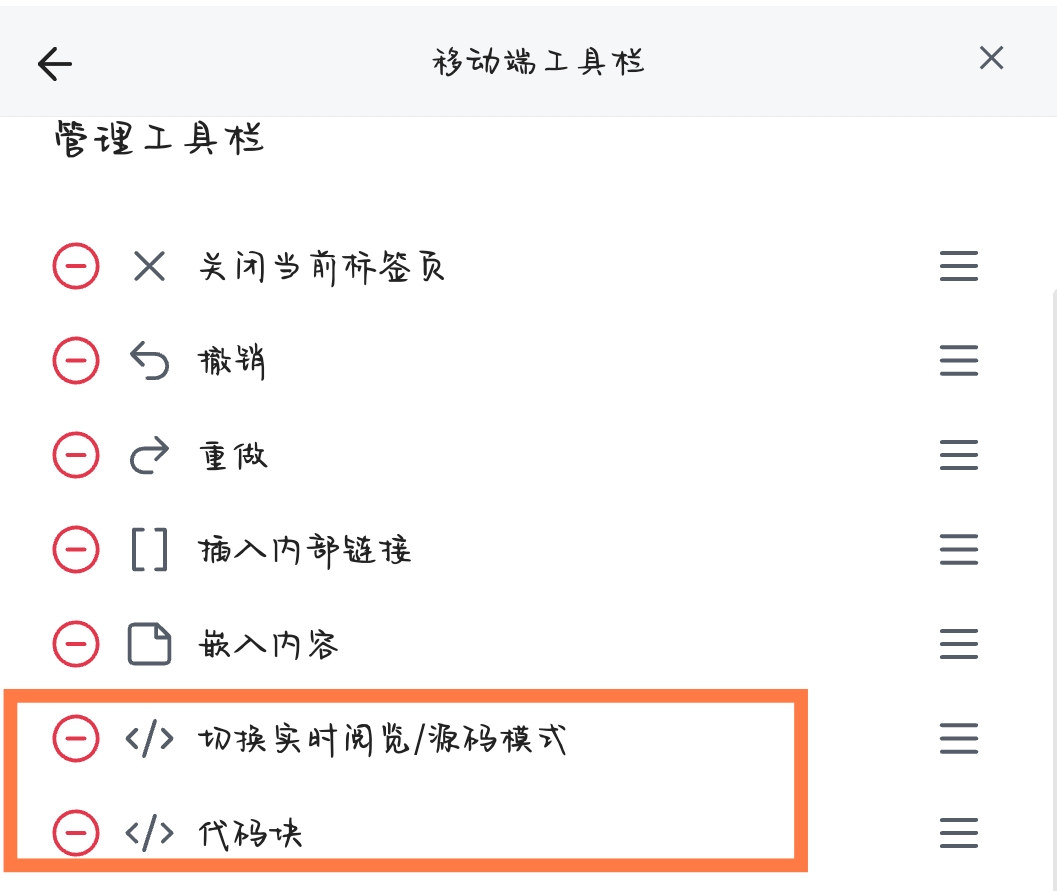Click the 嵌入内容 file icon
The width and height of the screenshot is (1057, 891).
(149, 644)
